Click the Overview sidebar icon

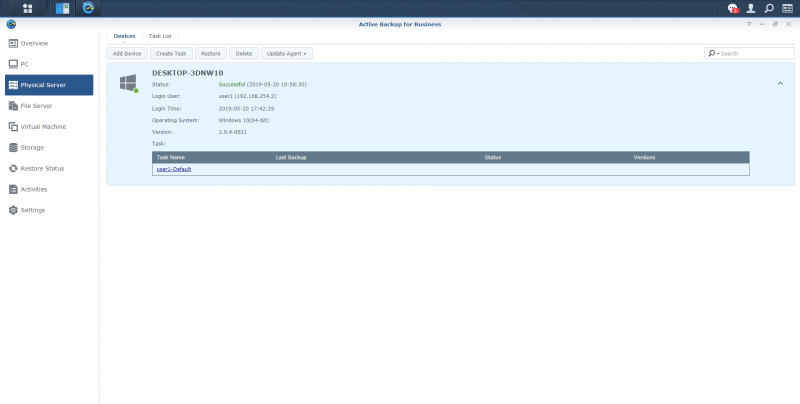point(13,43)
